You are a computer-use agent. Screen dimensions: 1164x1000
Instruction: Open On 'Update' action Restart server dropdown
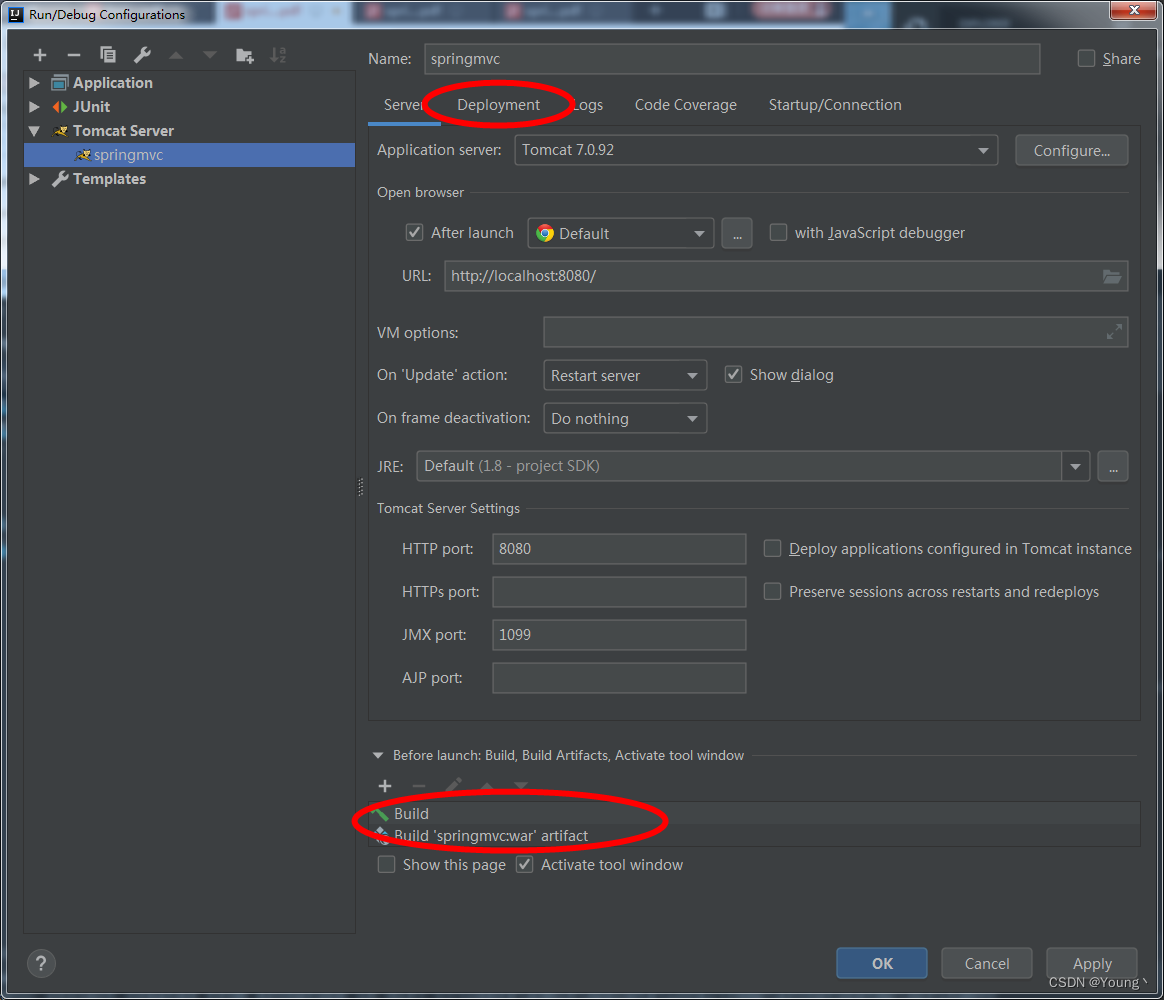pos(625,376)
